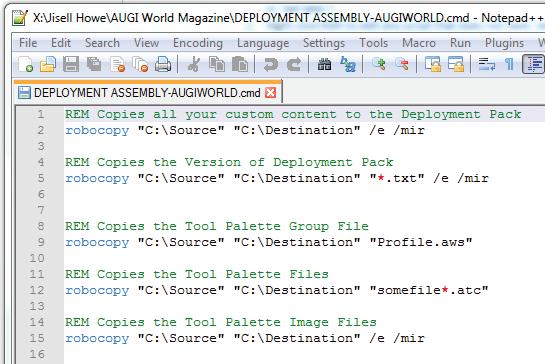Zoom out with magnifier minus icon
Viewport: 545px width, 364px height.
[x=402, y=64]
